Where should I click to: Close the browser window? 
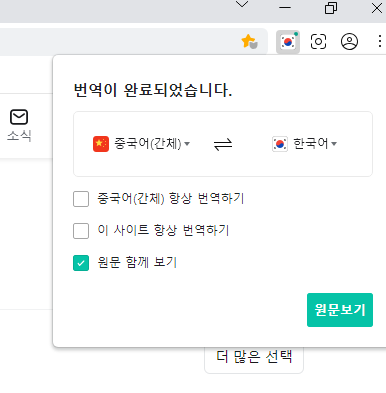click(x=377, y=8)
